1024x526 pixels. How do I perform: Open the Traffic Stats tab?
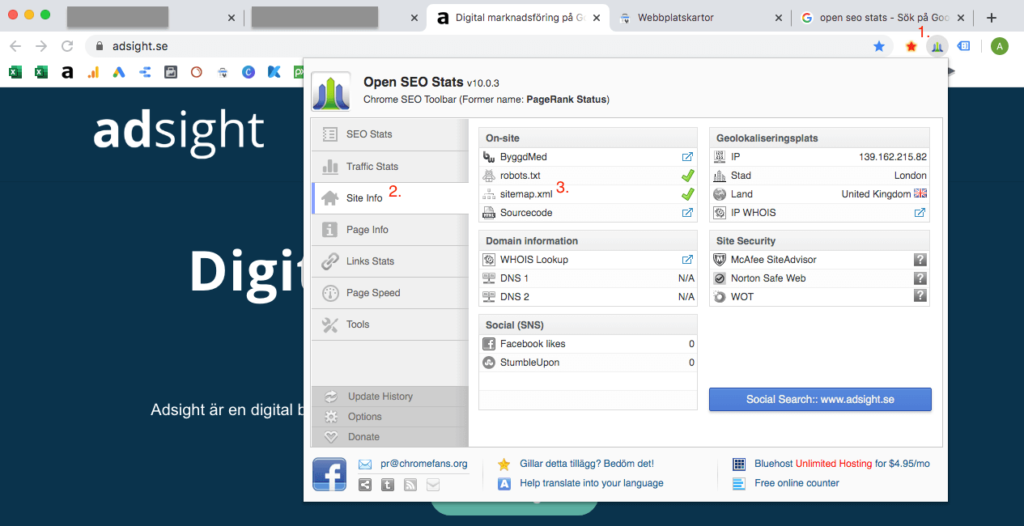(390, 167)
